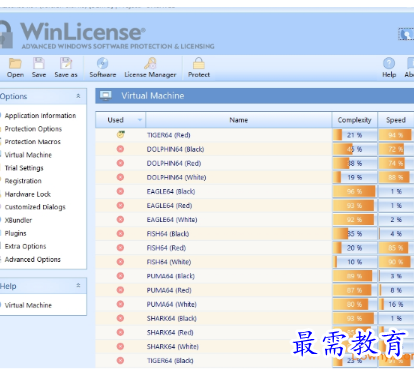
Task: Open Advanced Options
Action: click(33, 259)
